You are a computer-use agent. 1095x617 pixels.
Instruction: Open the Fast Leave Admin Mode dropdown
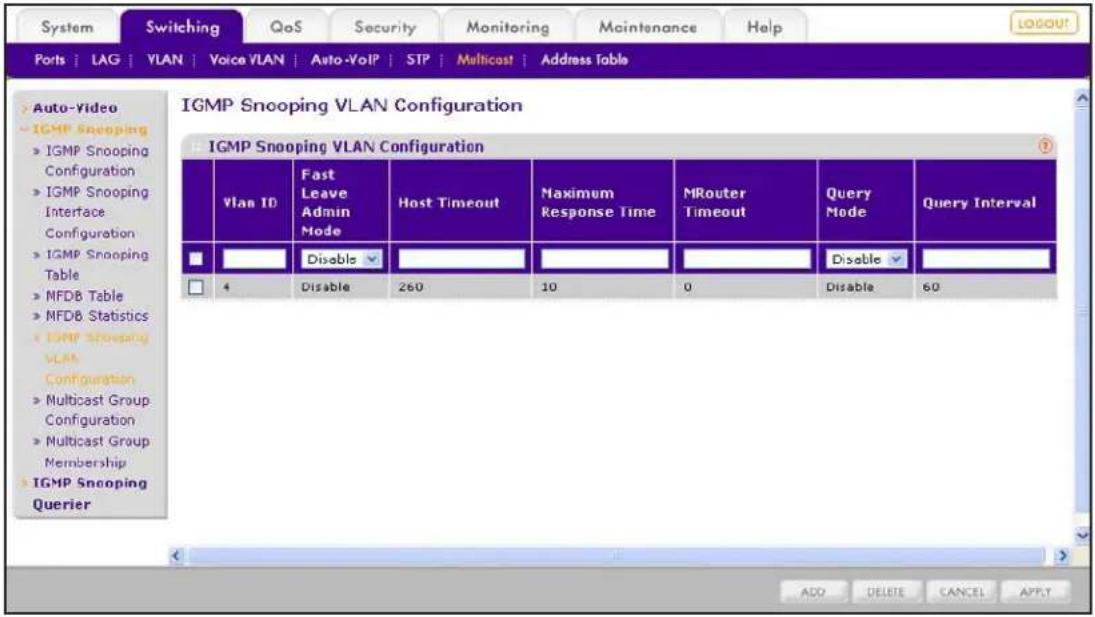coord(341,259)
